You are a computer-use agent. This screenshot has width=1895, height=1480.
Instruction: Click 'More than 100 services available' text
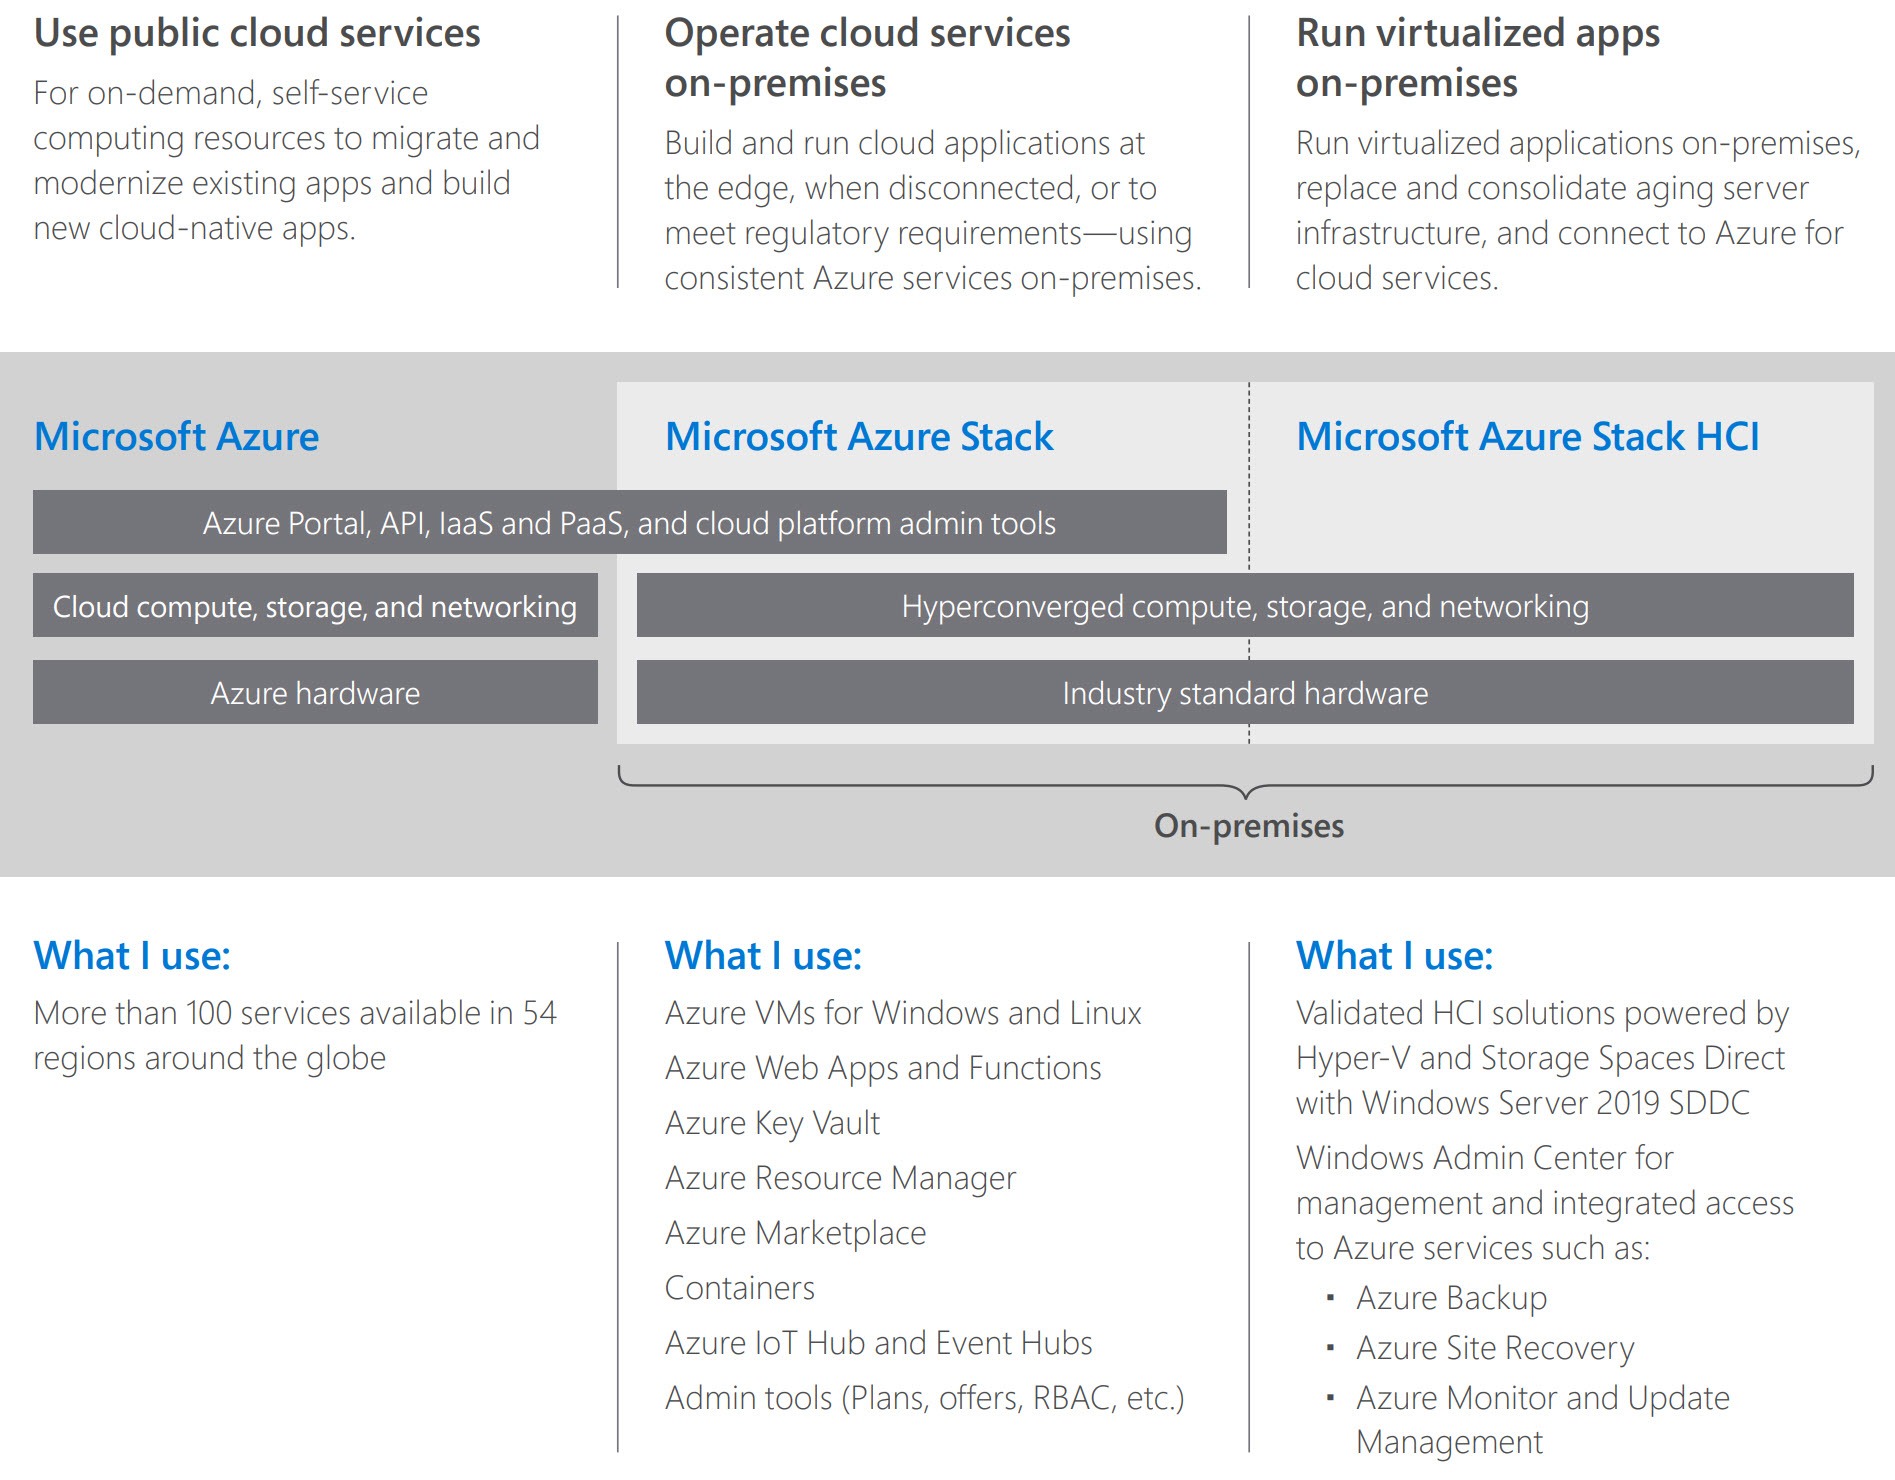pos(295,1035)
